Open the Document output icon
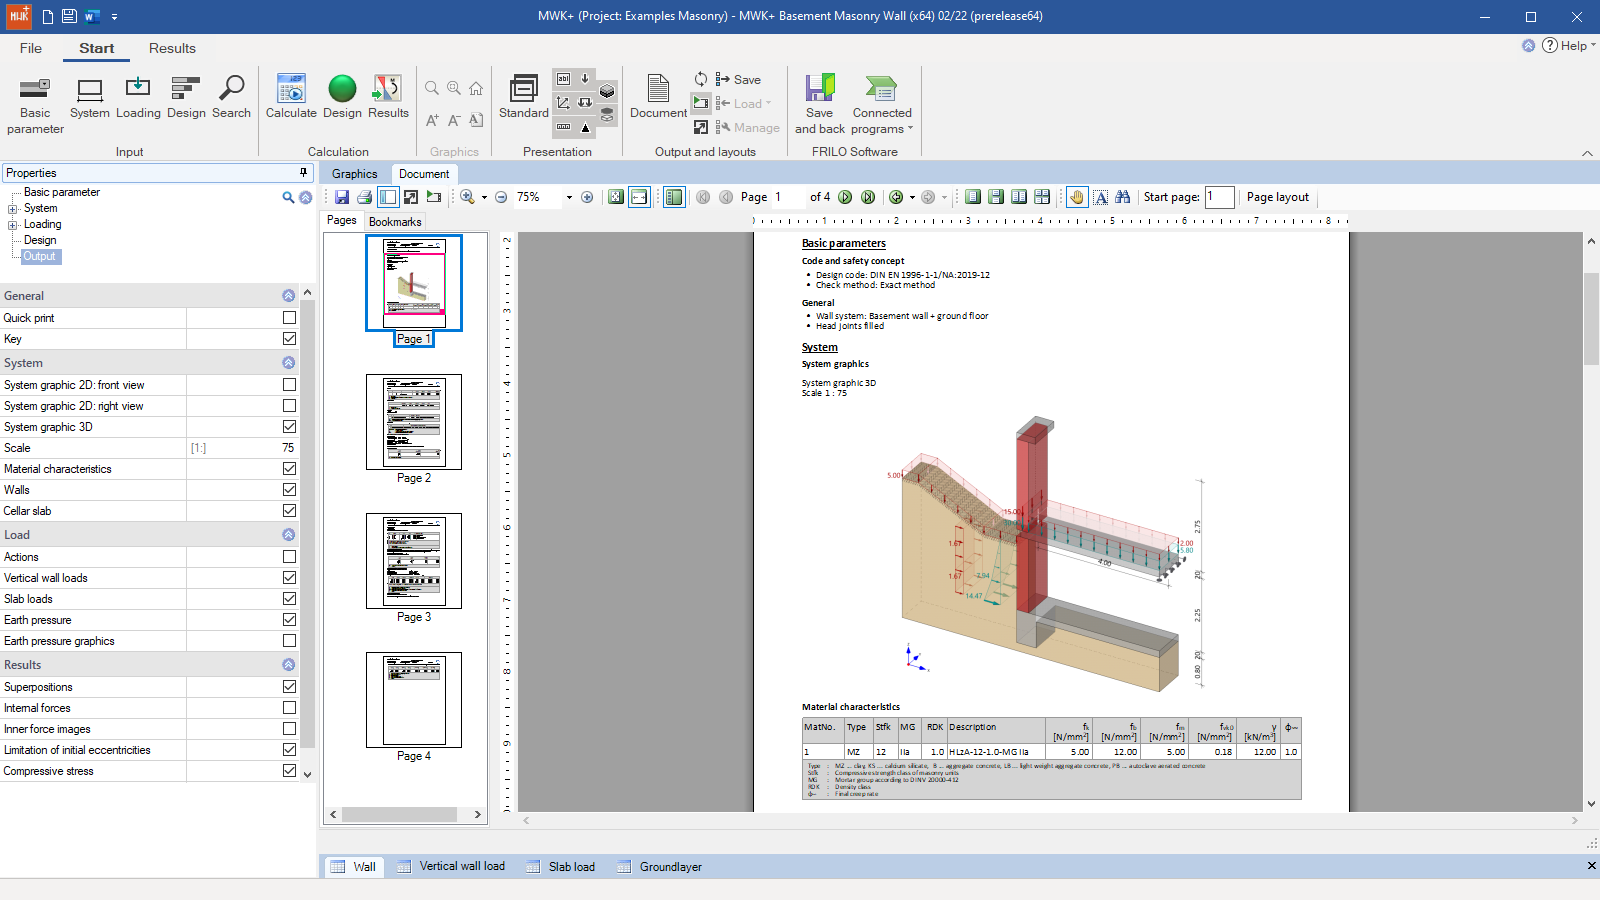Image resolution: width=1600 pixels, height=900 pixels. (658, 98)
